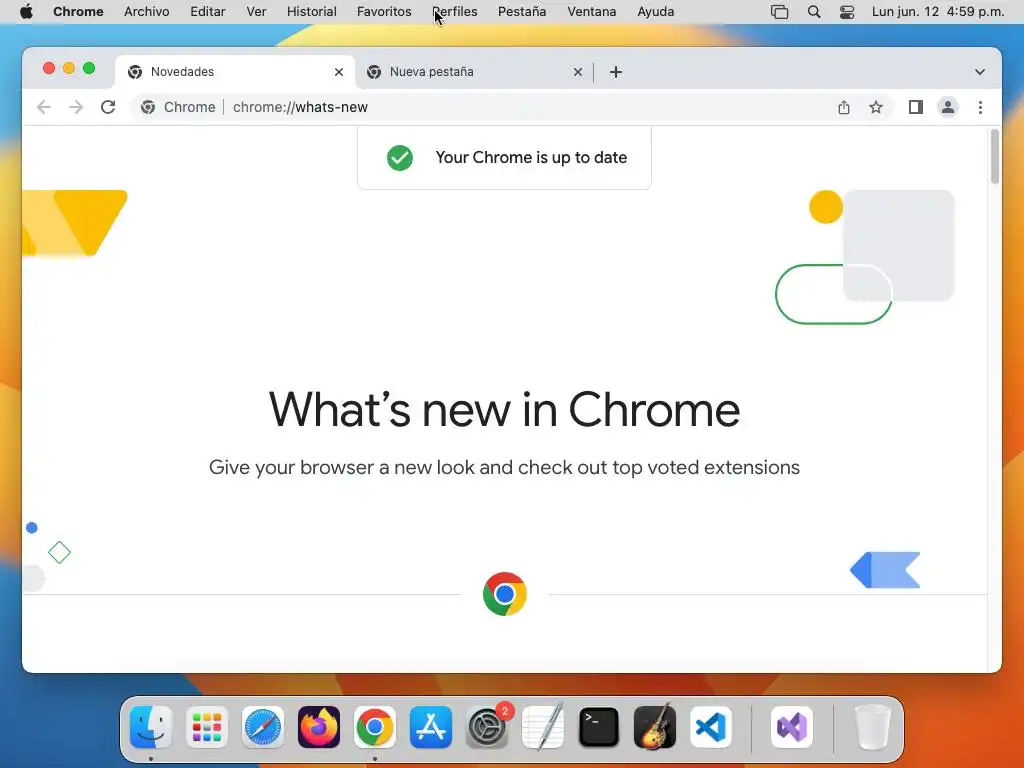Open Stage Manager icon in menu bar
1024x768 pixels.
pos(779,12)
